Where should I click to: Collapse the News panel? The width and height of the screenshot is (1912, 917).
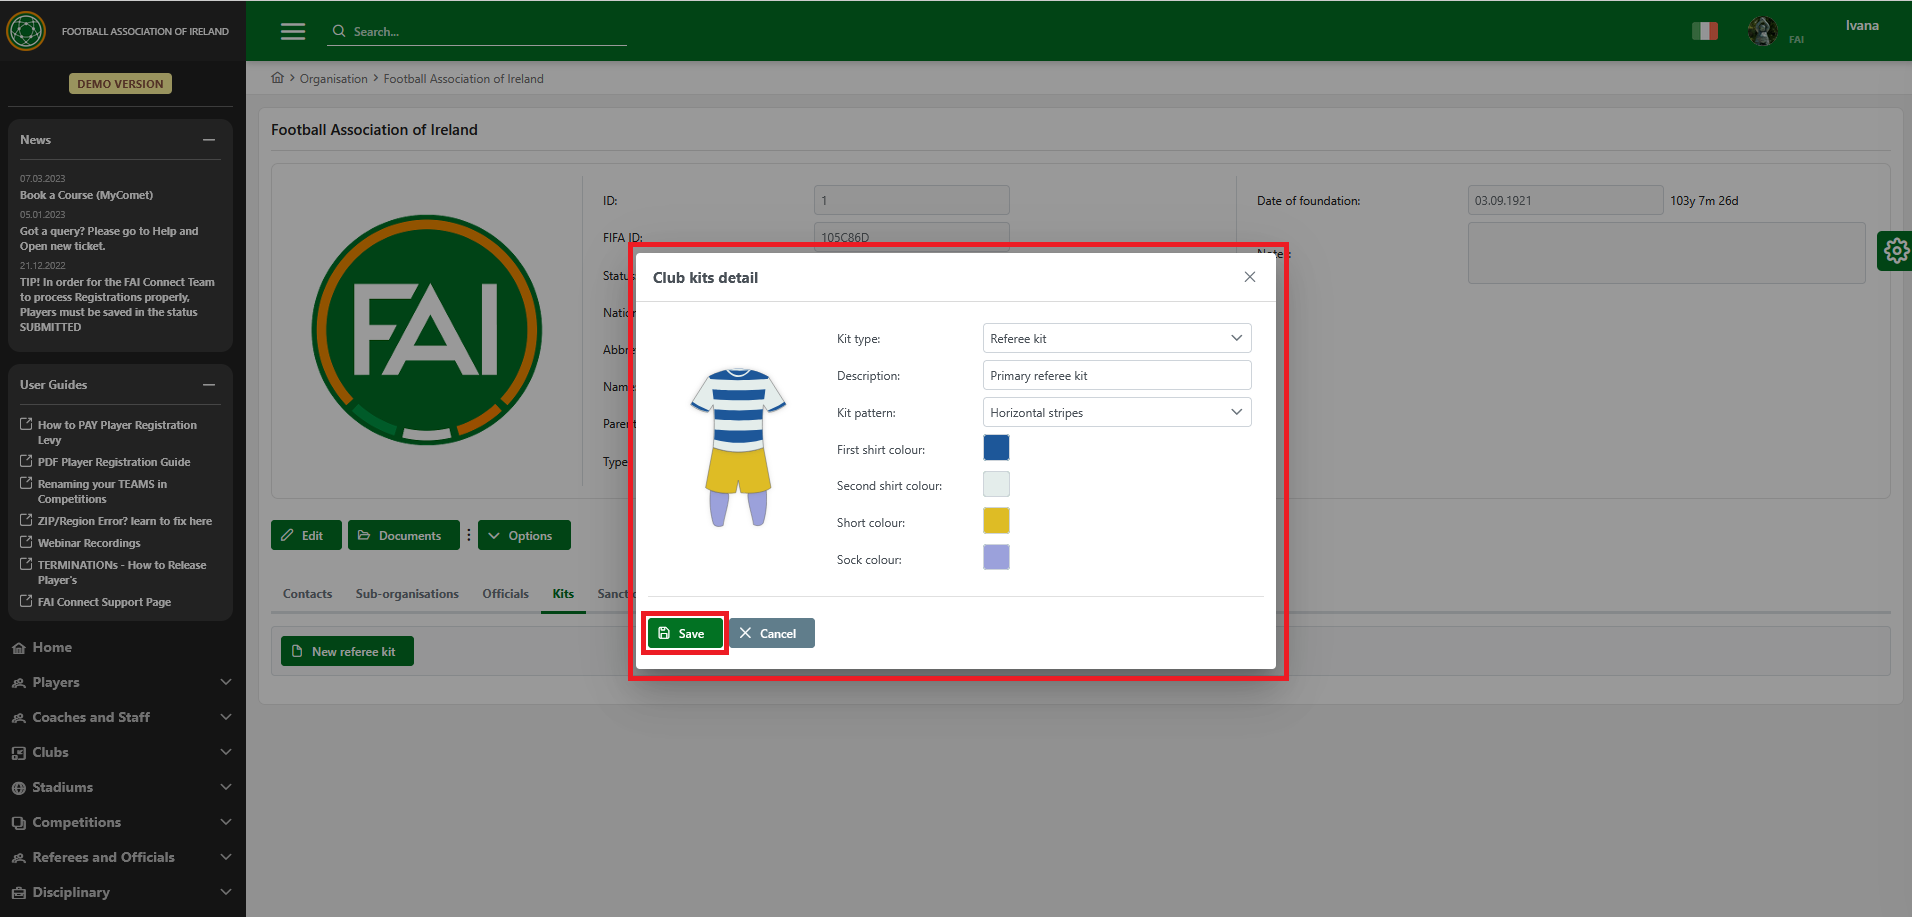click(x=209, y=140)
